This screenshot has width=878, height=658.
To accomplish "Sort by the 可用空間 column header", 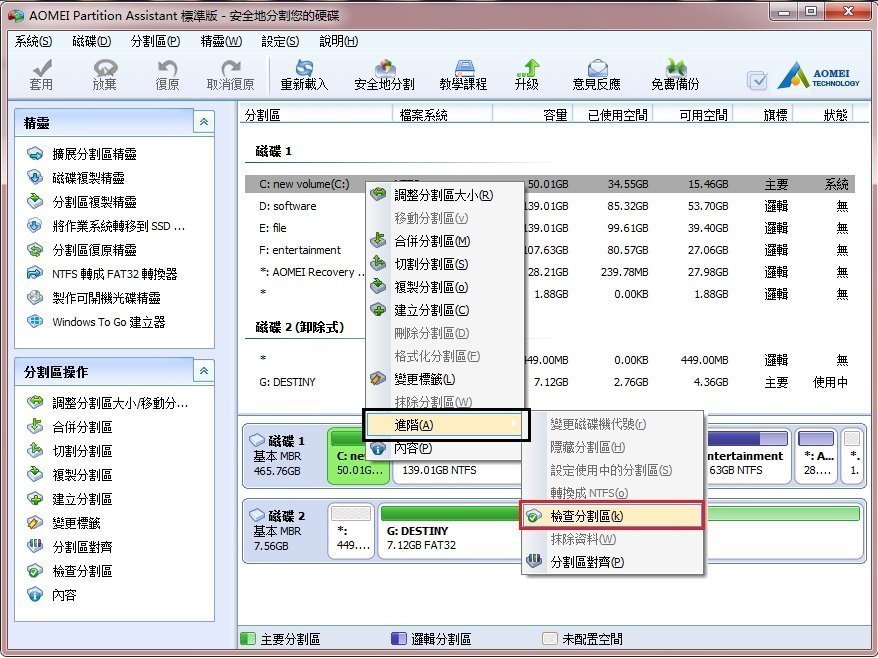I will 694,115.
